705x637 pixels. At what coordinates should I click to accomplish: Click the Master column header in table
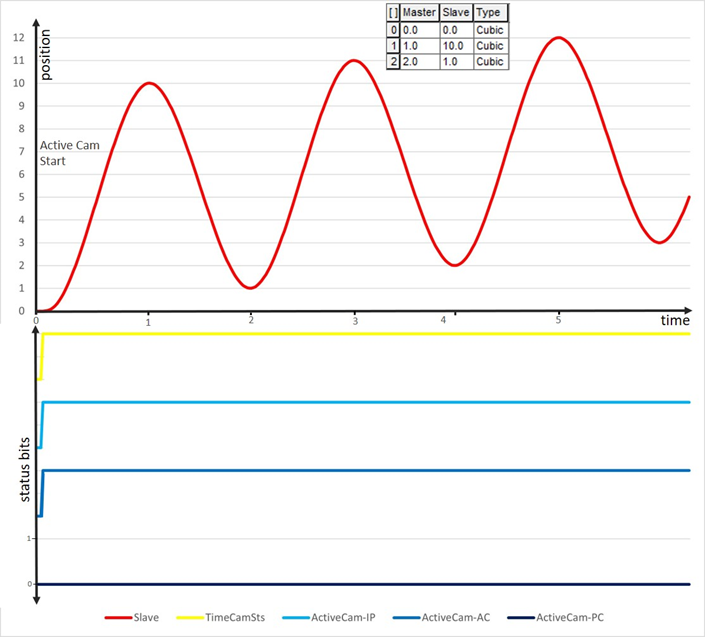(419, 13)
